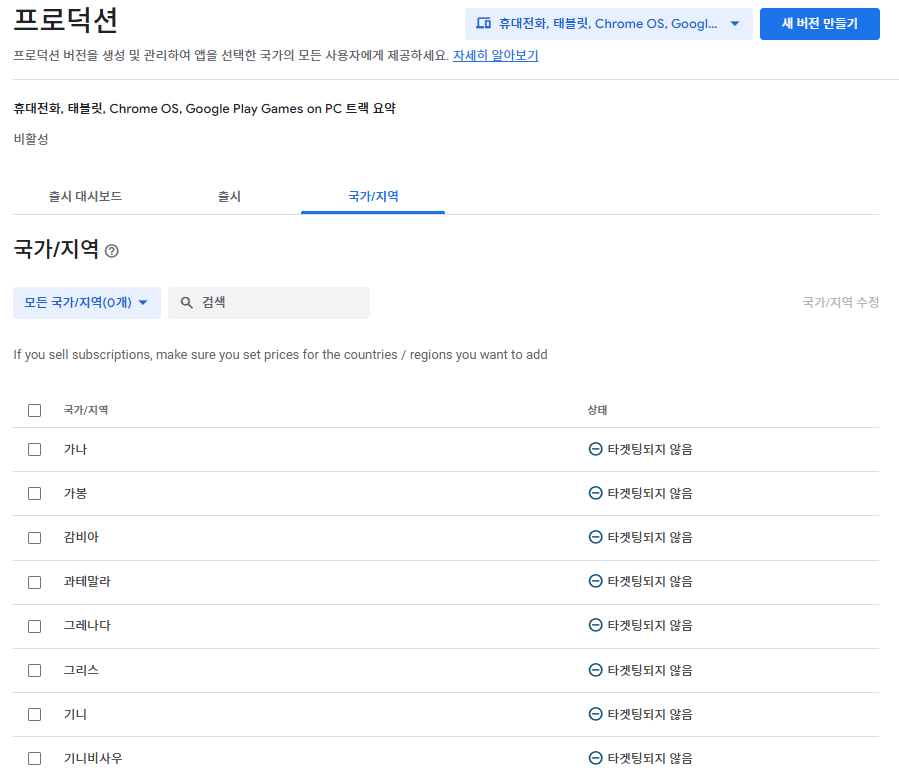The width and height of the screenshot is (899, 778).
Task: Click the 국가/지역 수정 button
Action: click(x=841, y=302)
